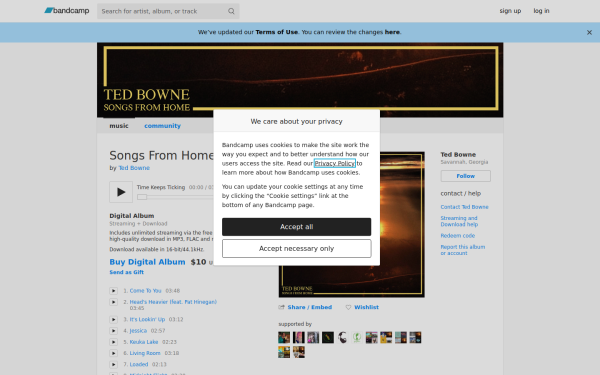Open the It's Lookin' Up track link
The width and height of the screenshot is (600, 375).
147,320
